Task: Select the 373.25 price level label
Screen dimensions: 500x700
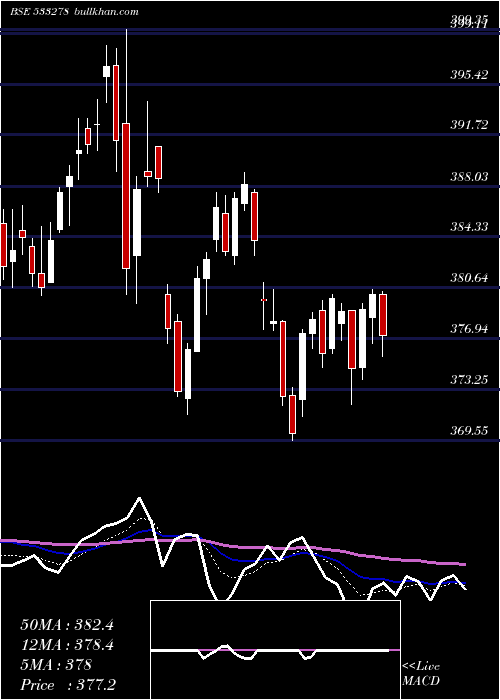Action: click(x=469, y=380)
